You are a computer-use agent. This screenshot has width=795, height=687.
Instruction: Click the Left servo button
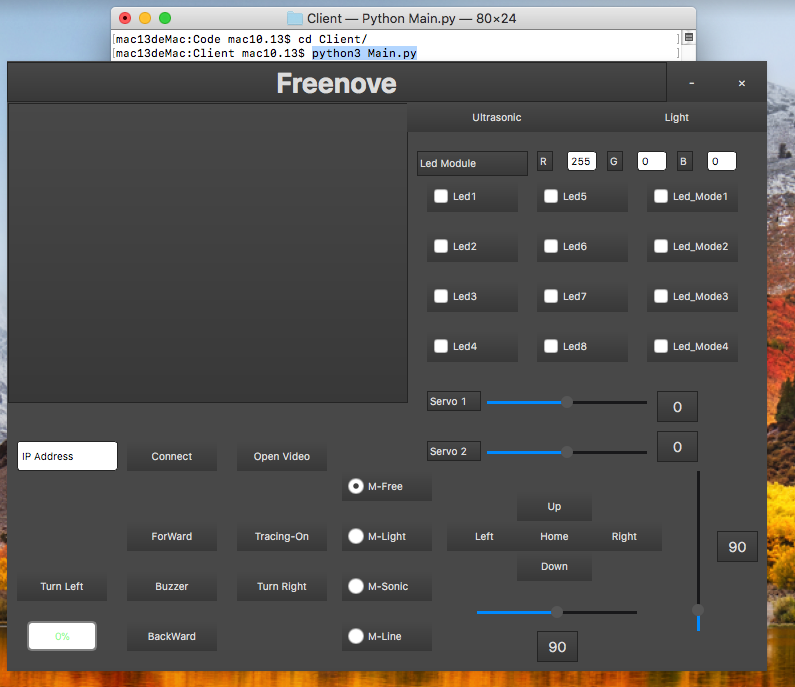484,536
